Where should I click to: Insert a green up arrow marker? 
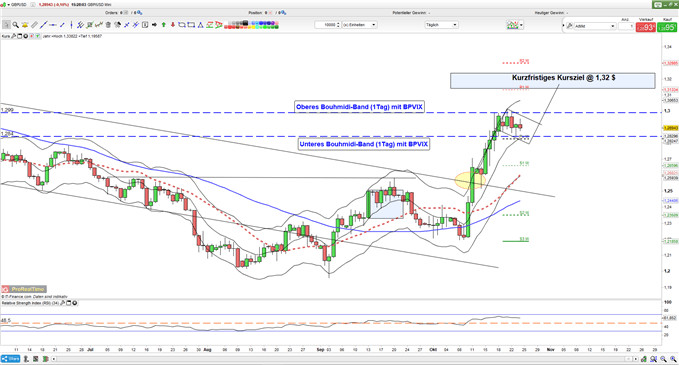(164, 25)
